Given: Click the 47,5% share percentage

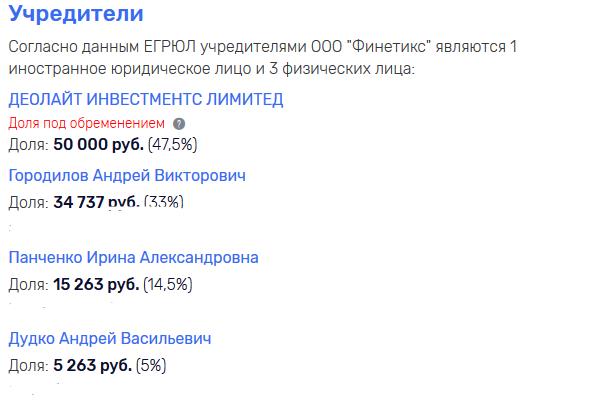Looking at the screenshot, I should [172, 145].
